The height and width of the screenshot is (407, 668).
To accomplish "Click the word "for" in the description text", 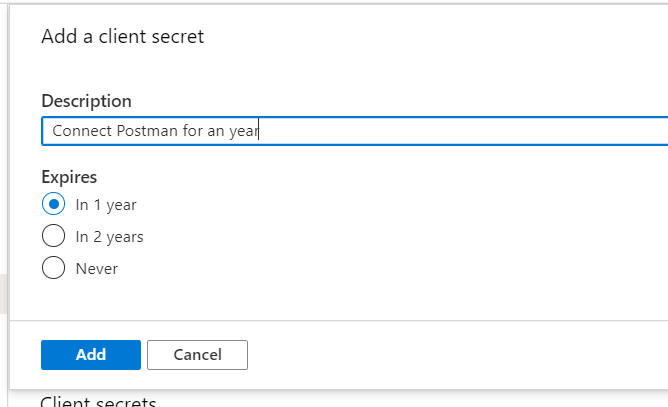I will [192, 131].
